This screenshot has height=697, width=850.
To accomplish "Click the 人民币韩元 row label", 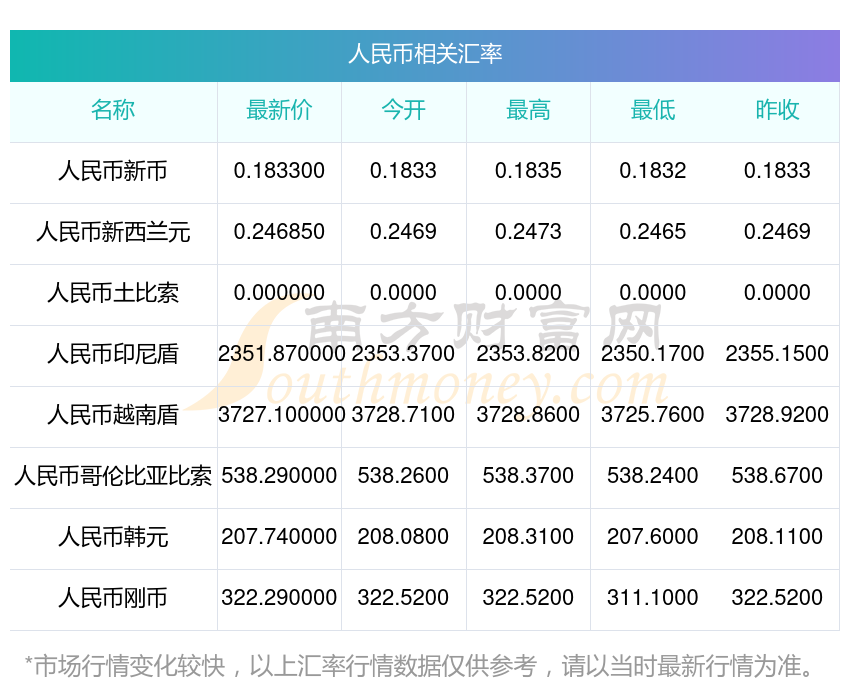I will (x=113, y=537).
